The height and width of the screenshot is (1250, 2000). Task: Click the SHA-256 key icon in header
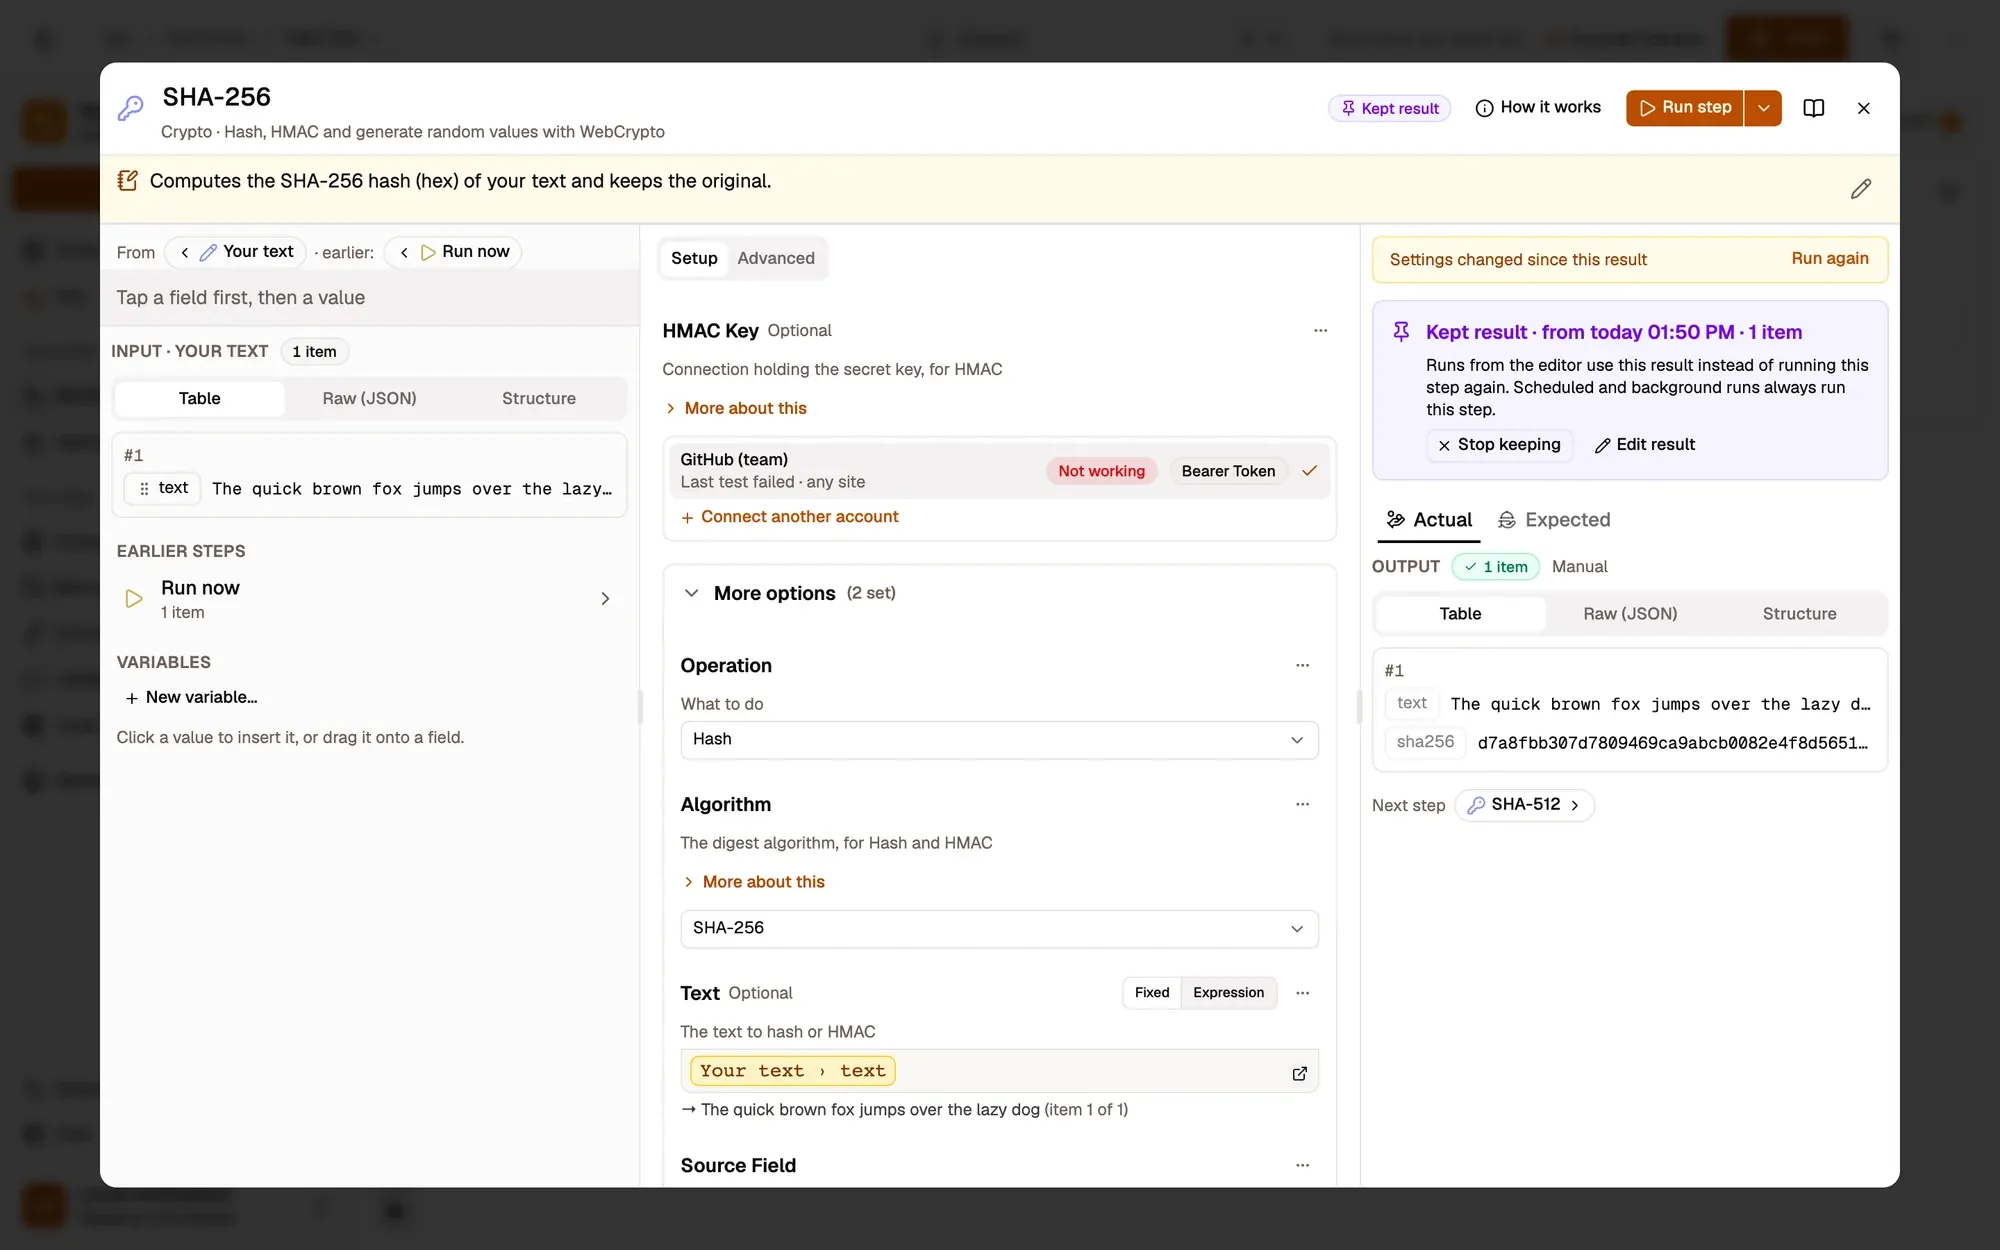(x=131, y=108)
